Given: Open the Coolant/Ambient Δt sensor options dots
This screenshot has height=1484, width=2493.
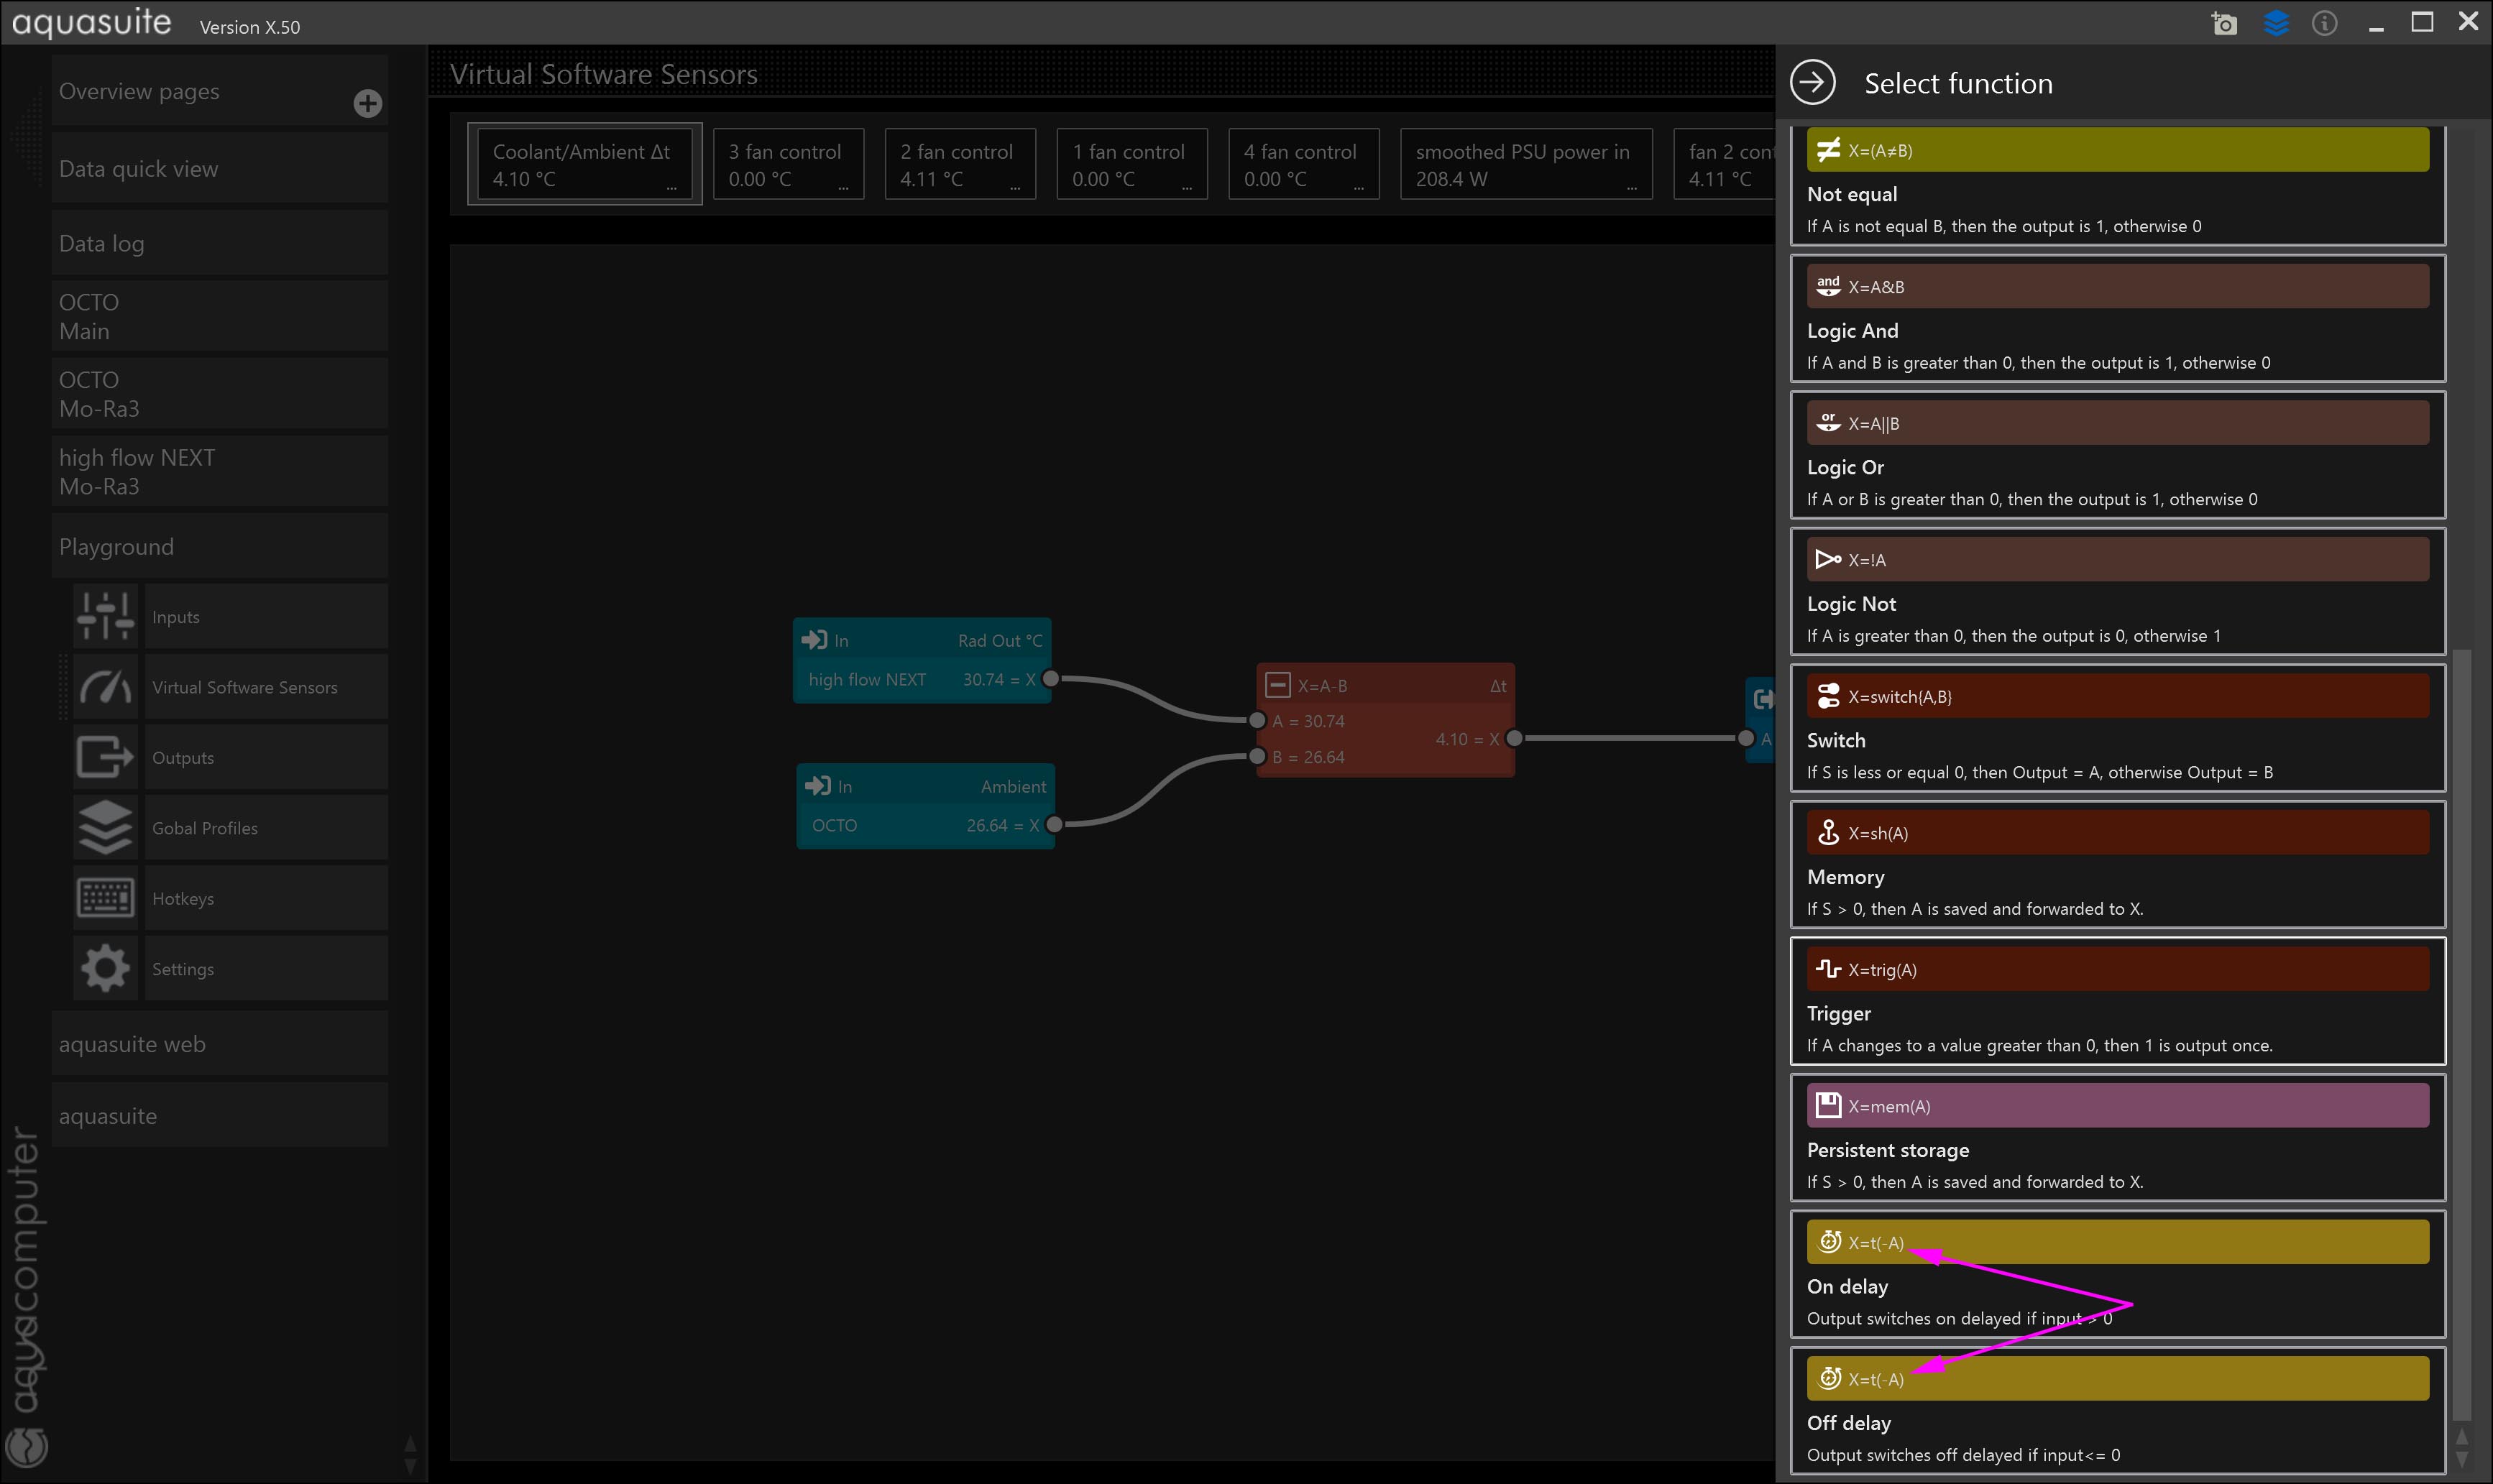Looking at the screenshot, I should tap(671, 188).
